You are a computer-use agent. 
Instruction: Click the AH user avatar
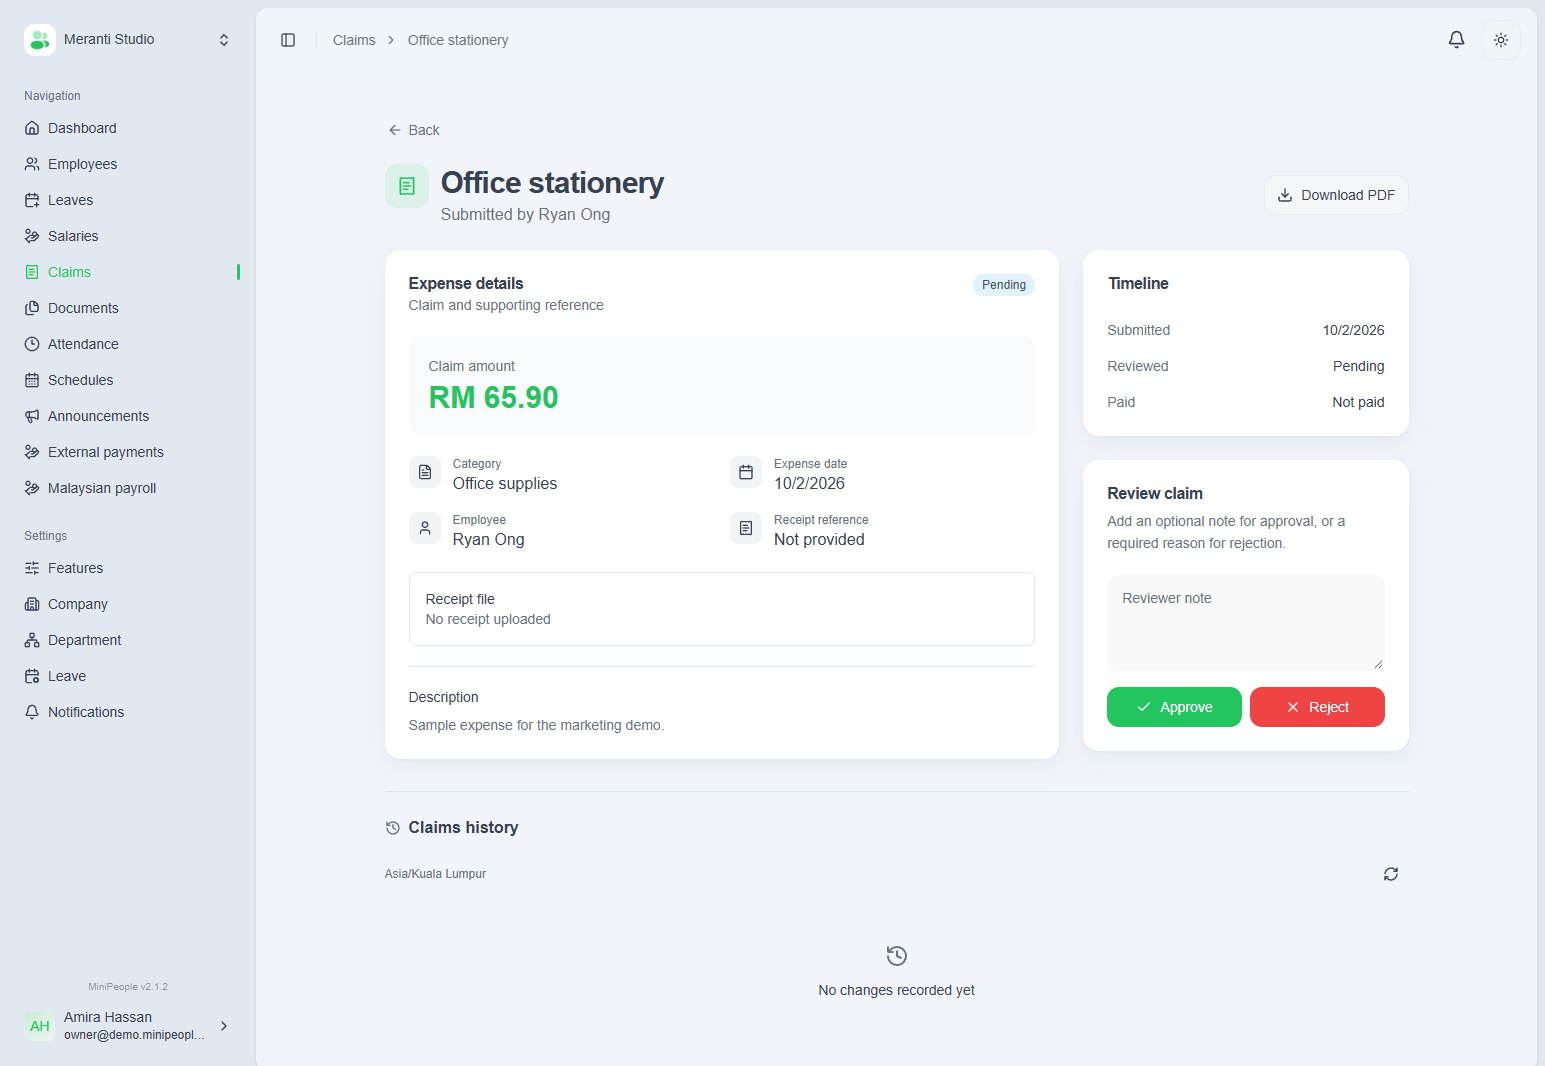[x=40, y=1026]
